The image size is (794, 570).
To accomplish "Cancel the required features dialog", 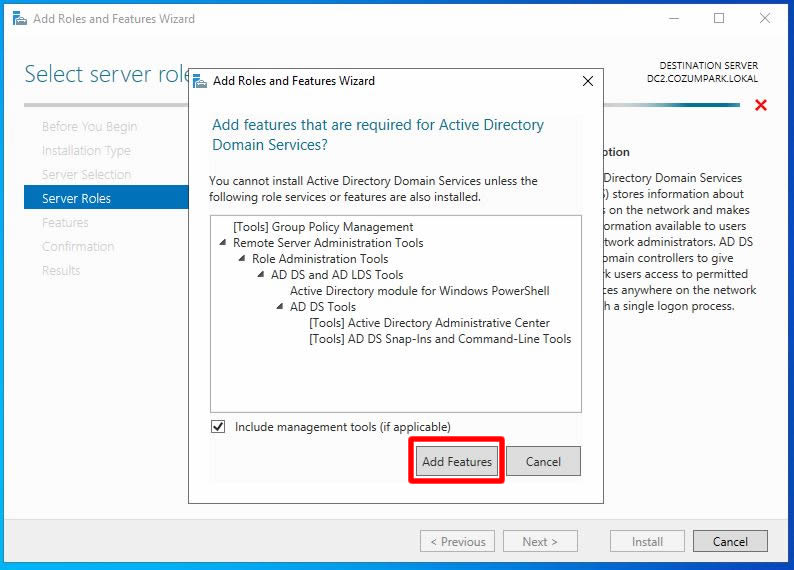I will pyautogui.click(x=543, y=461).
